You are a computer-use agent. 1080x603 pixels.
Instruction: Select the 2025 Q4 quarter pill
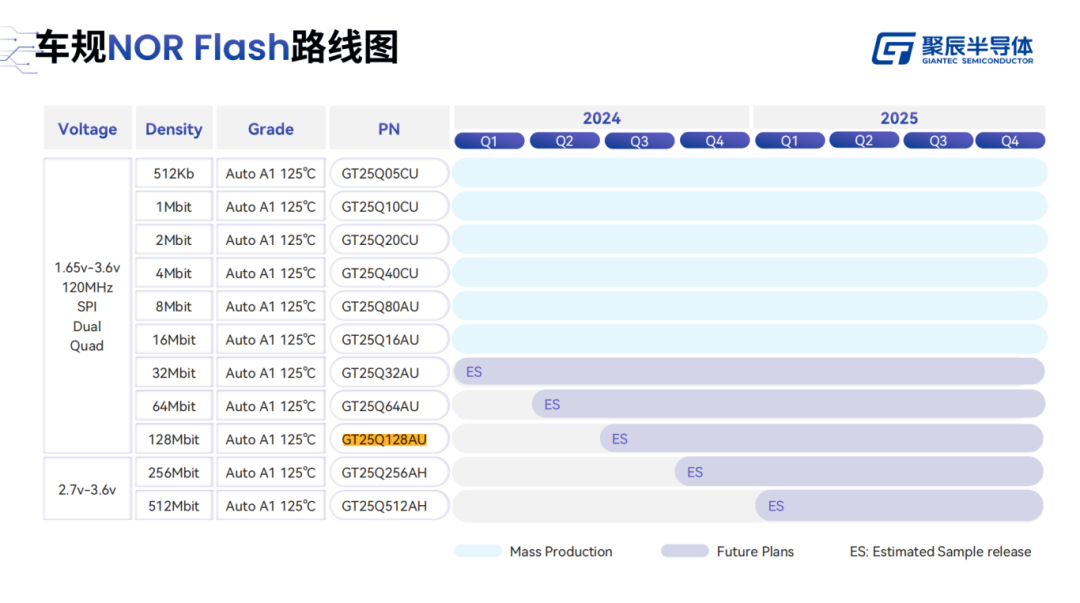[x=1010, y=141]
